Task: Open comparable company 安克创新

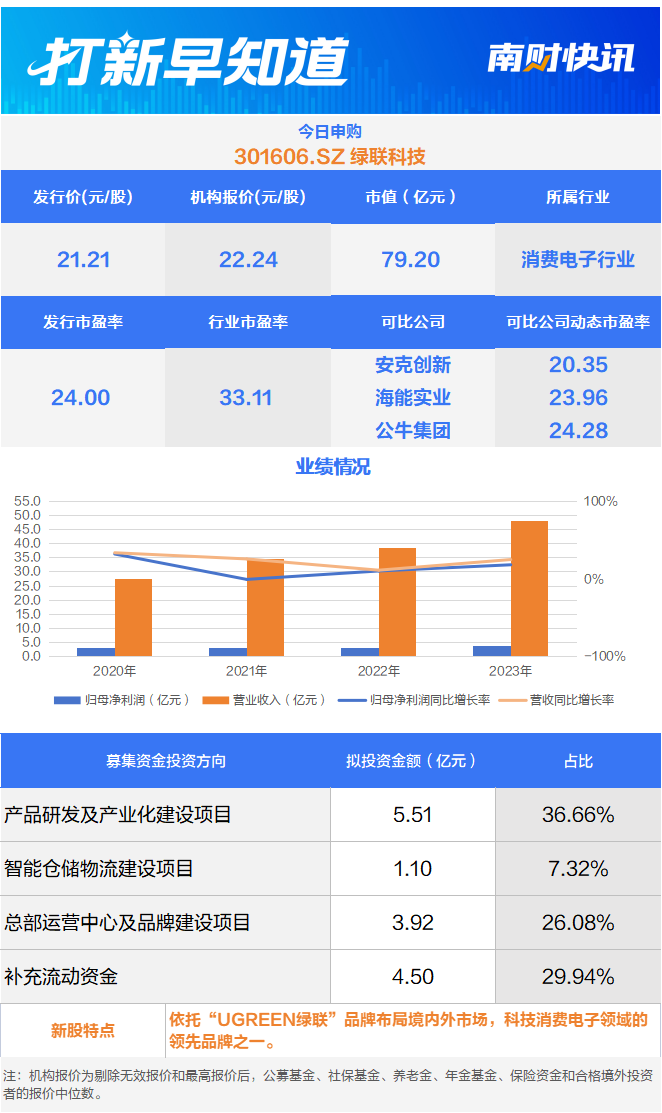Action: [x=413, y=365]
